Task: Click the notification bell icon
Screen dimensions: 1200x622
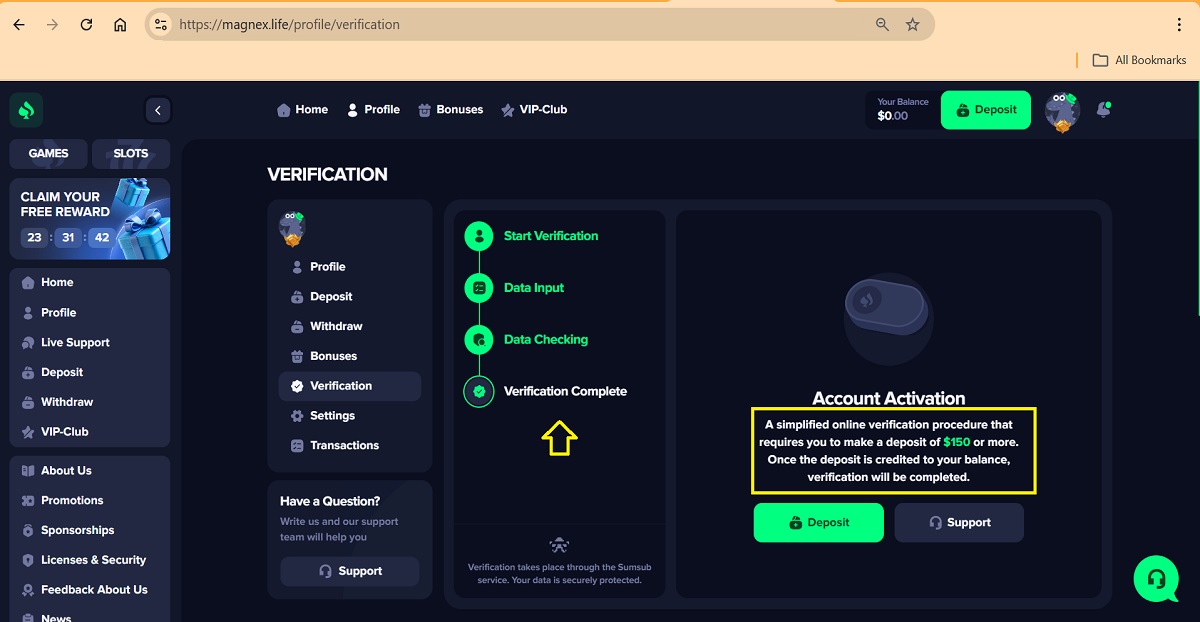Action: (1103, 110)
